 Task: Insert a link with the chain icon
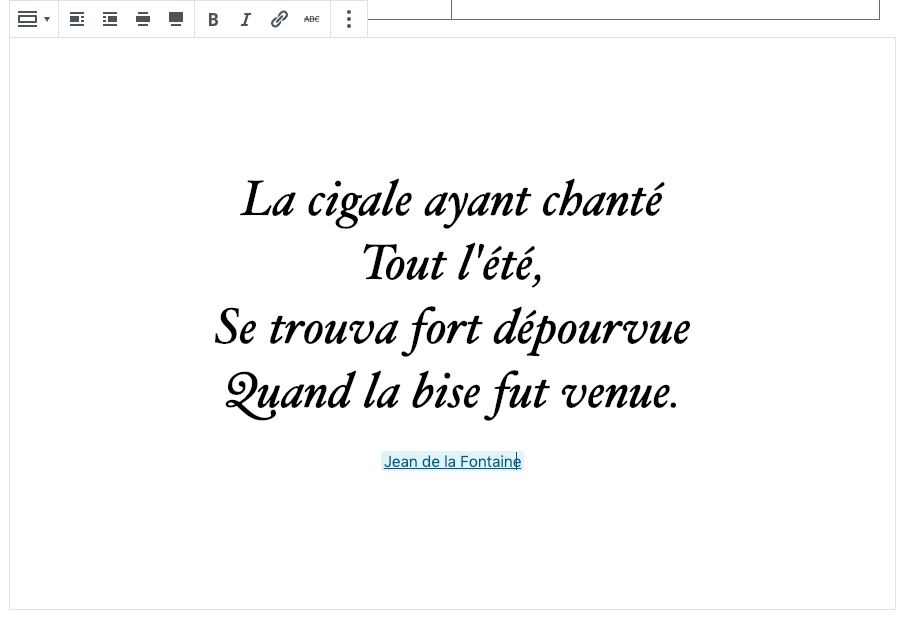[x=279, y=19]
